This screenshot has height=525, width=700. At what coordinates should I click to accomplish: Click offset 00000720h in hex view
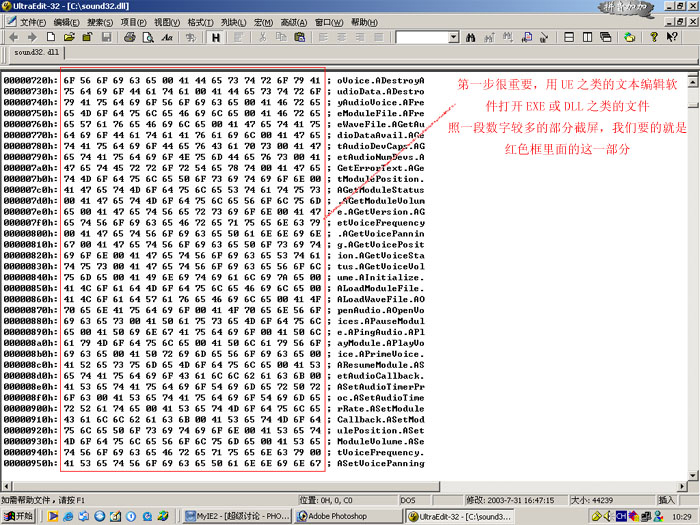(x=30, y=81)
